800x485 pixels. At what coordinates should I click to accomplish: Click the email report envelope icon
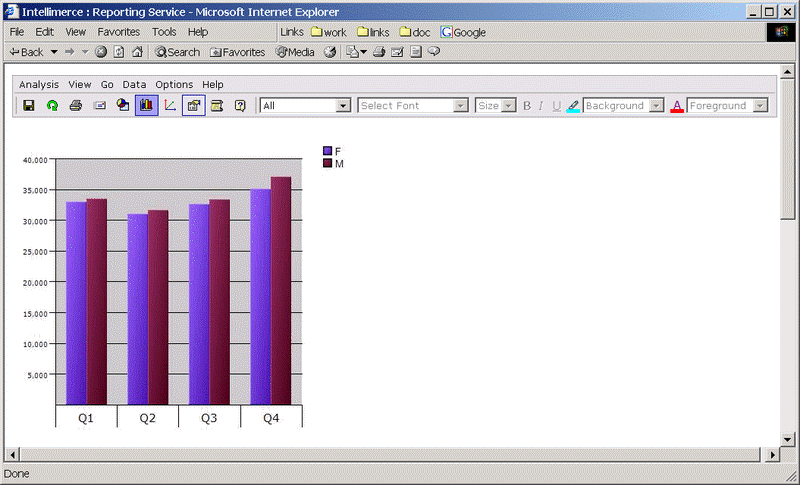point(99,106)
